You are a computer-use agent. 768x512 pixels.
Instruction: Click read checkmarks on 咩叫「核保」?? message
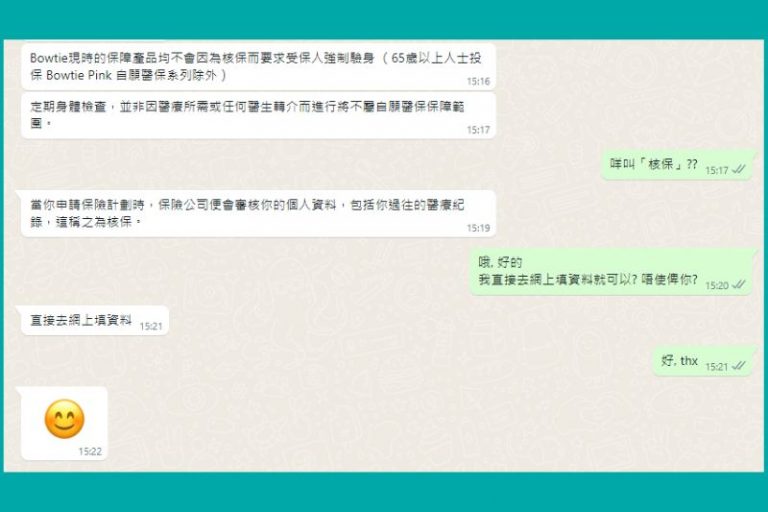coord(739,170)
